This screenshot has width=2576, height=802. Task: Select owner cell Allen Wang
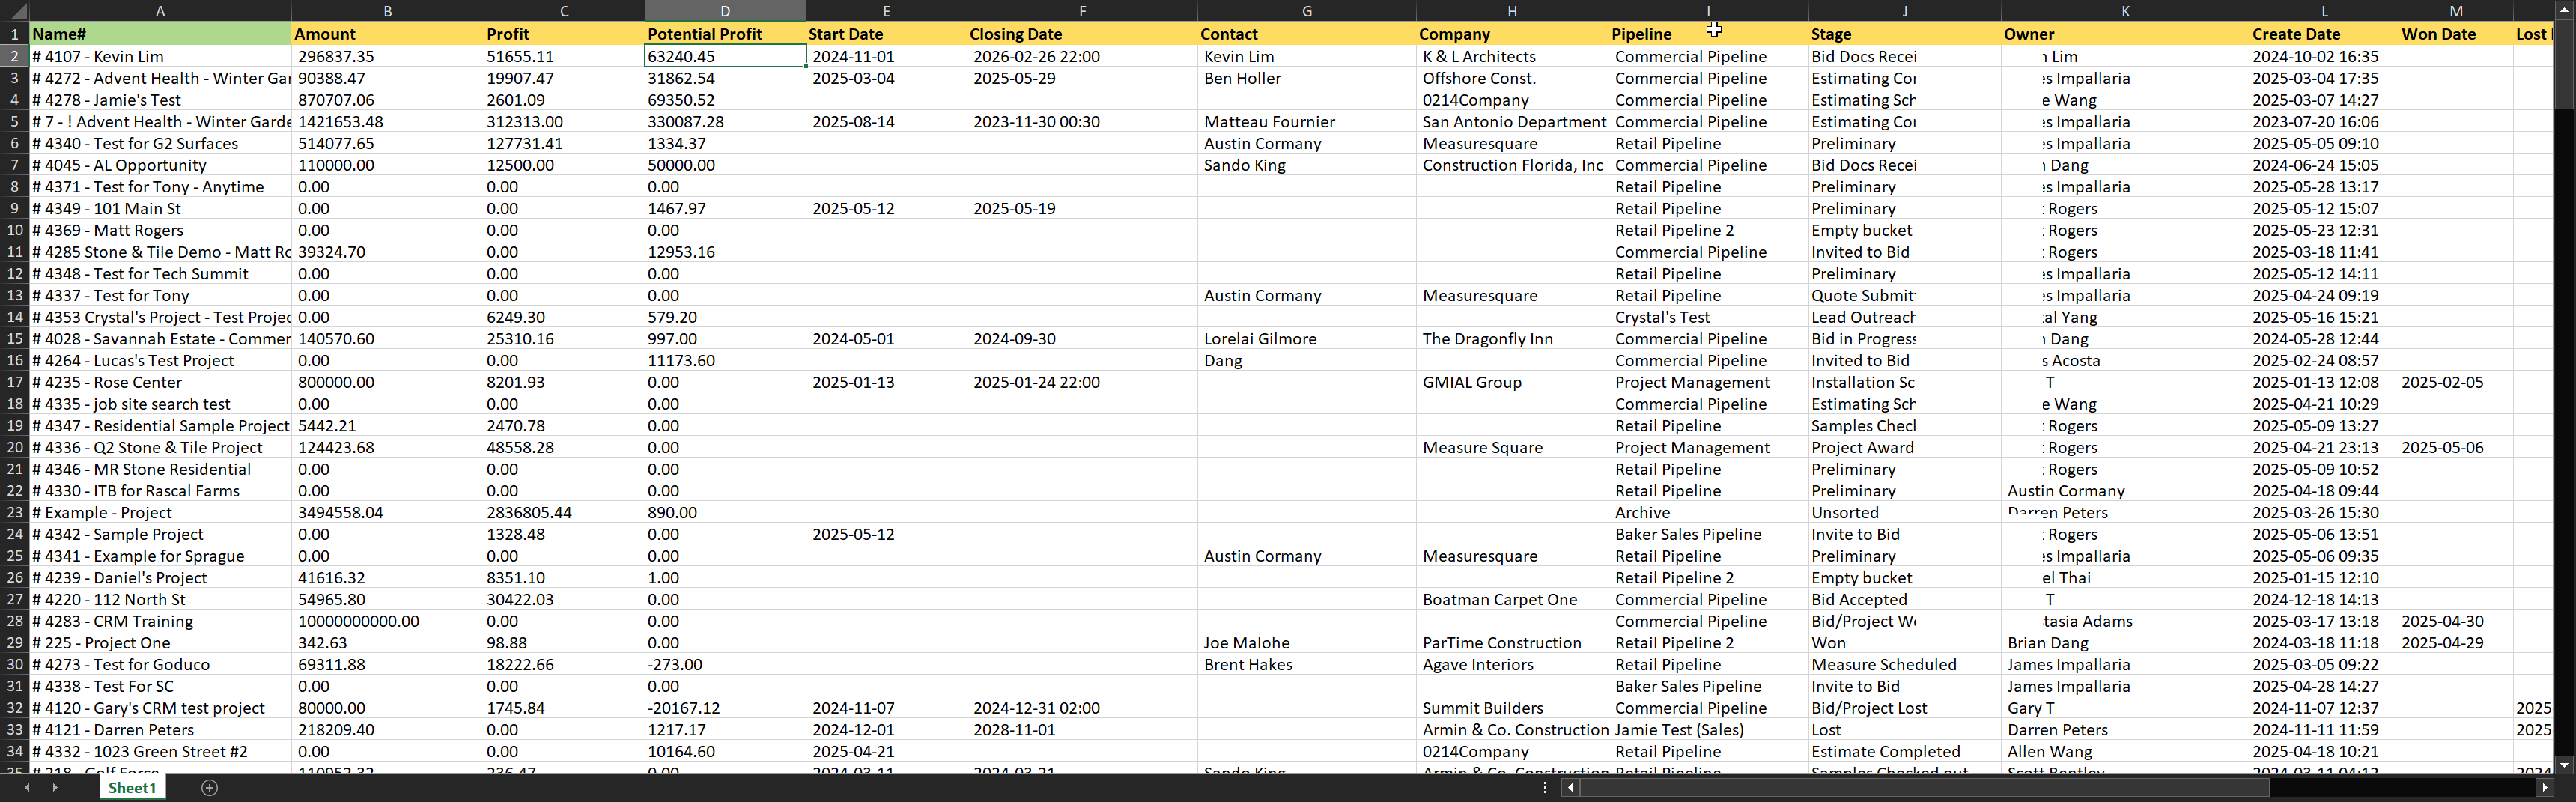2125,752
